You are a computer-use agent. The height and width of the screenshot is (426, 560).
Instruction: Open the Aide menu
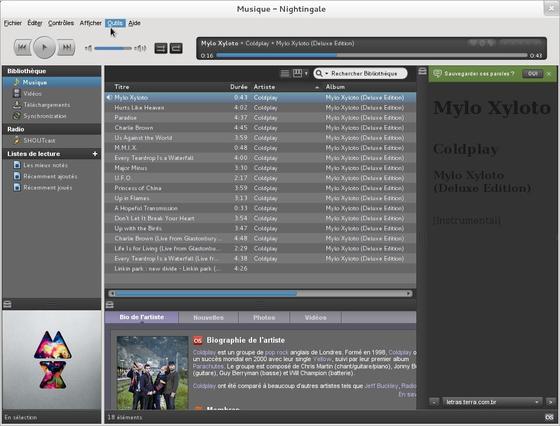tap(134, 23)
